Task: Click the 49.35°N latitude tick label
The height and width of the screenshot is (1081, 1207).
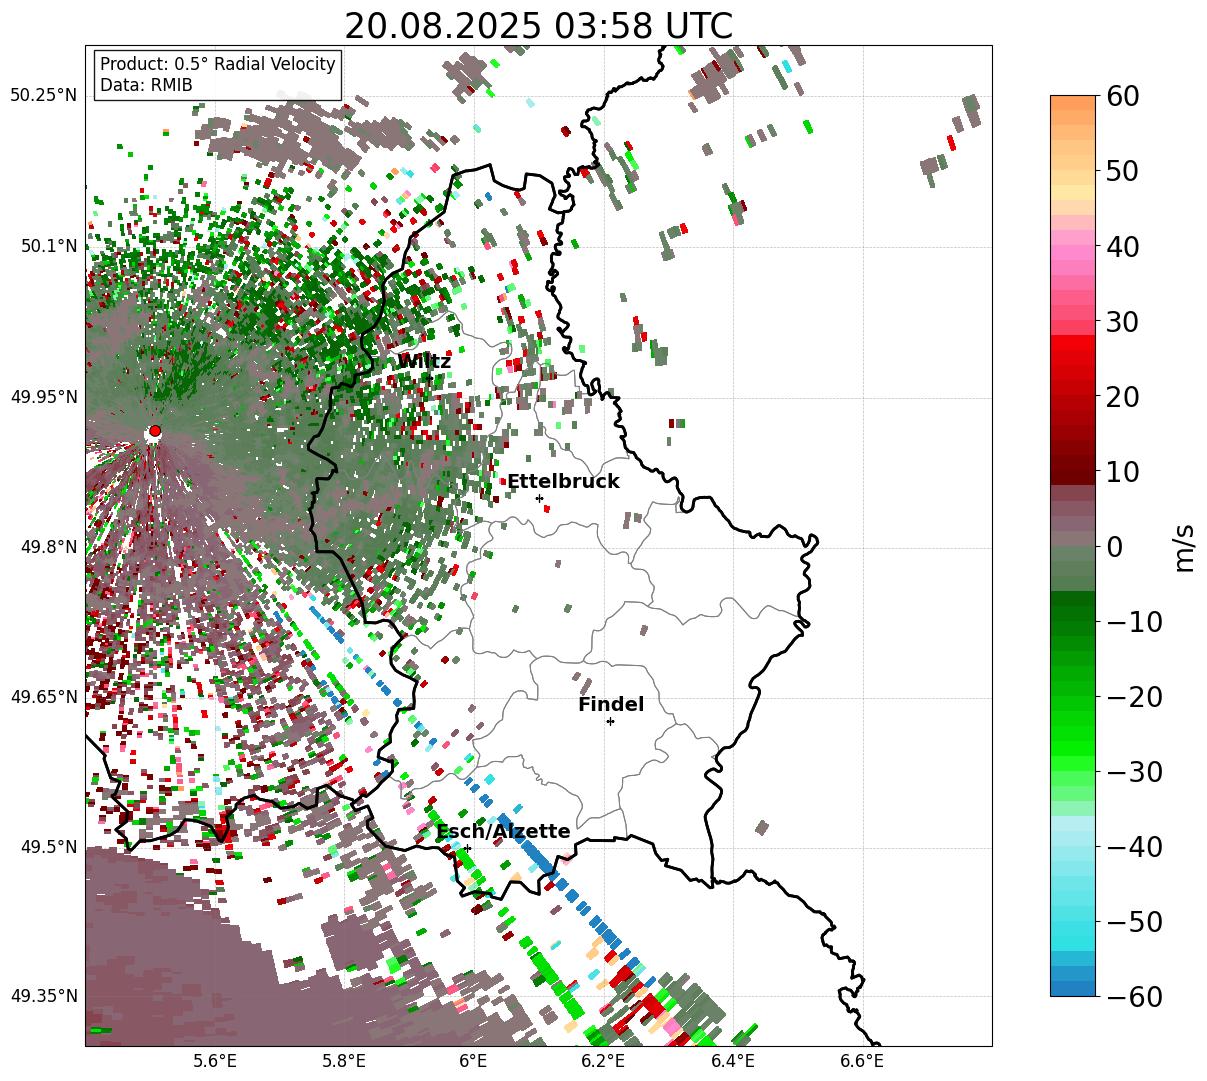Action: 43,996
